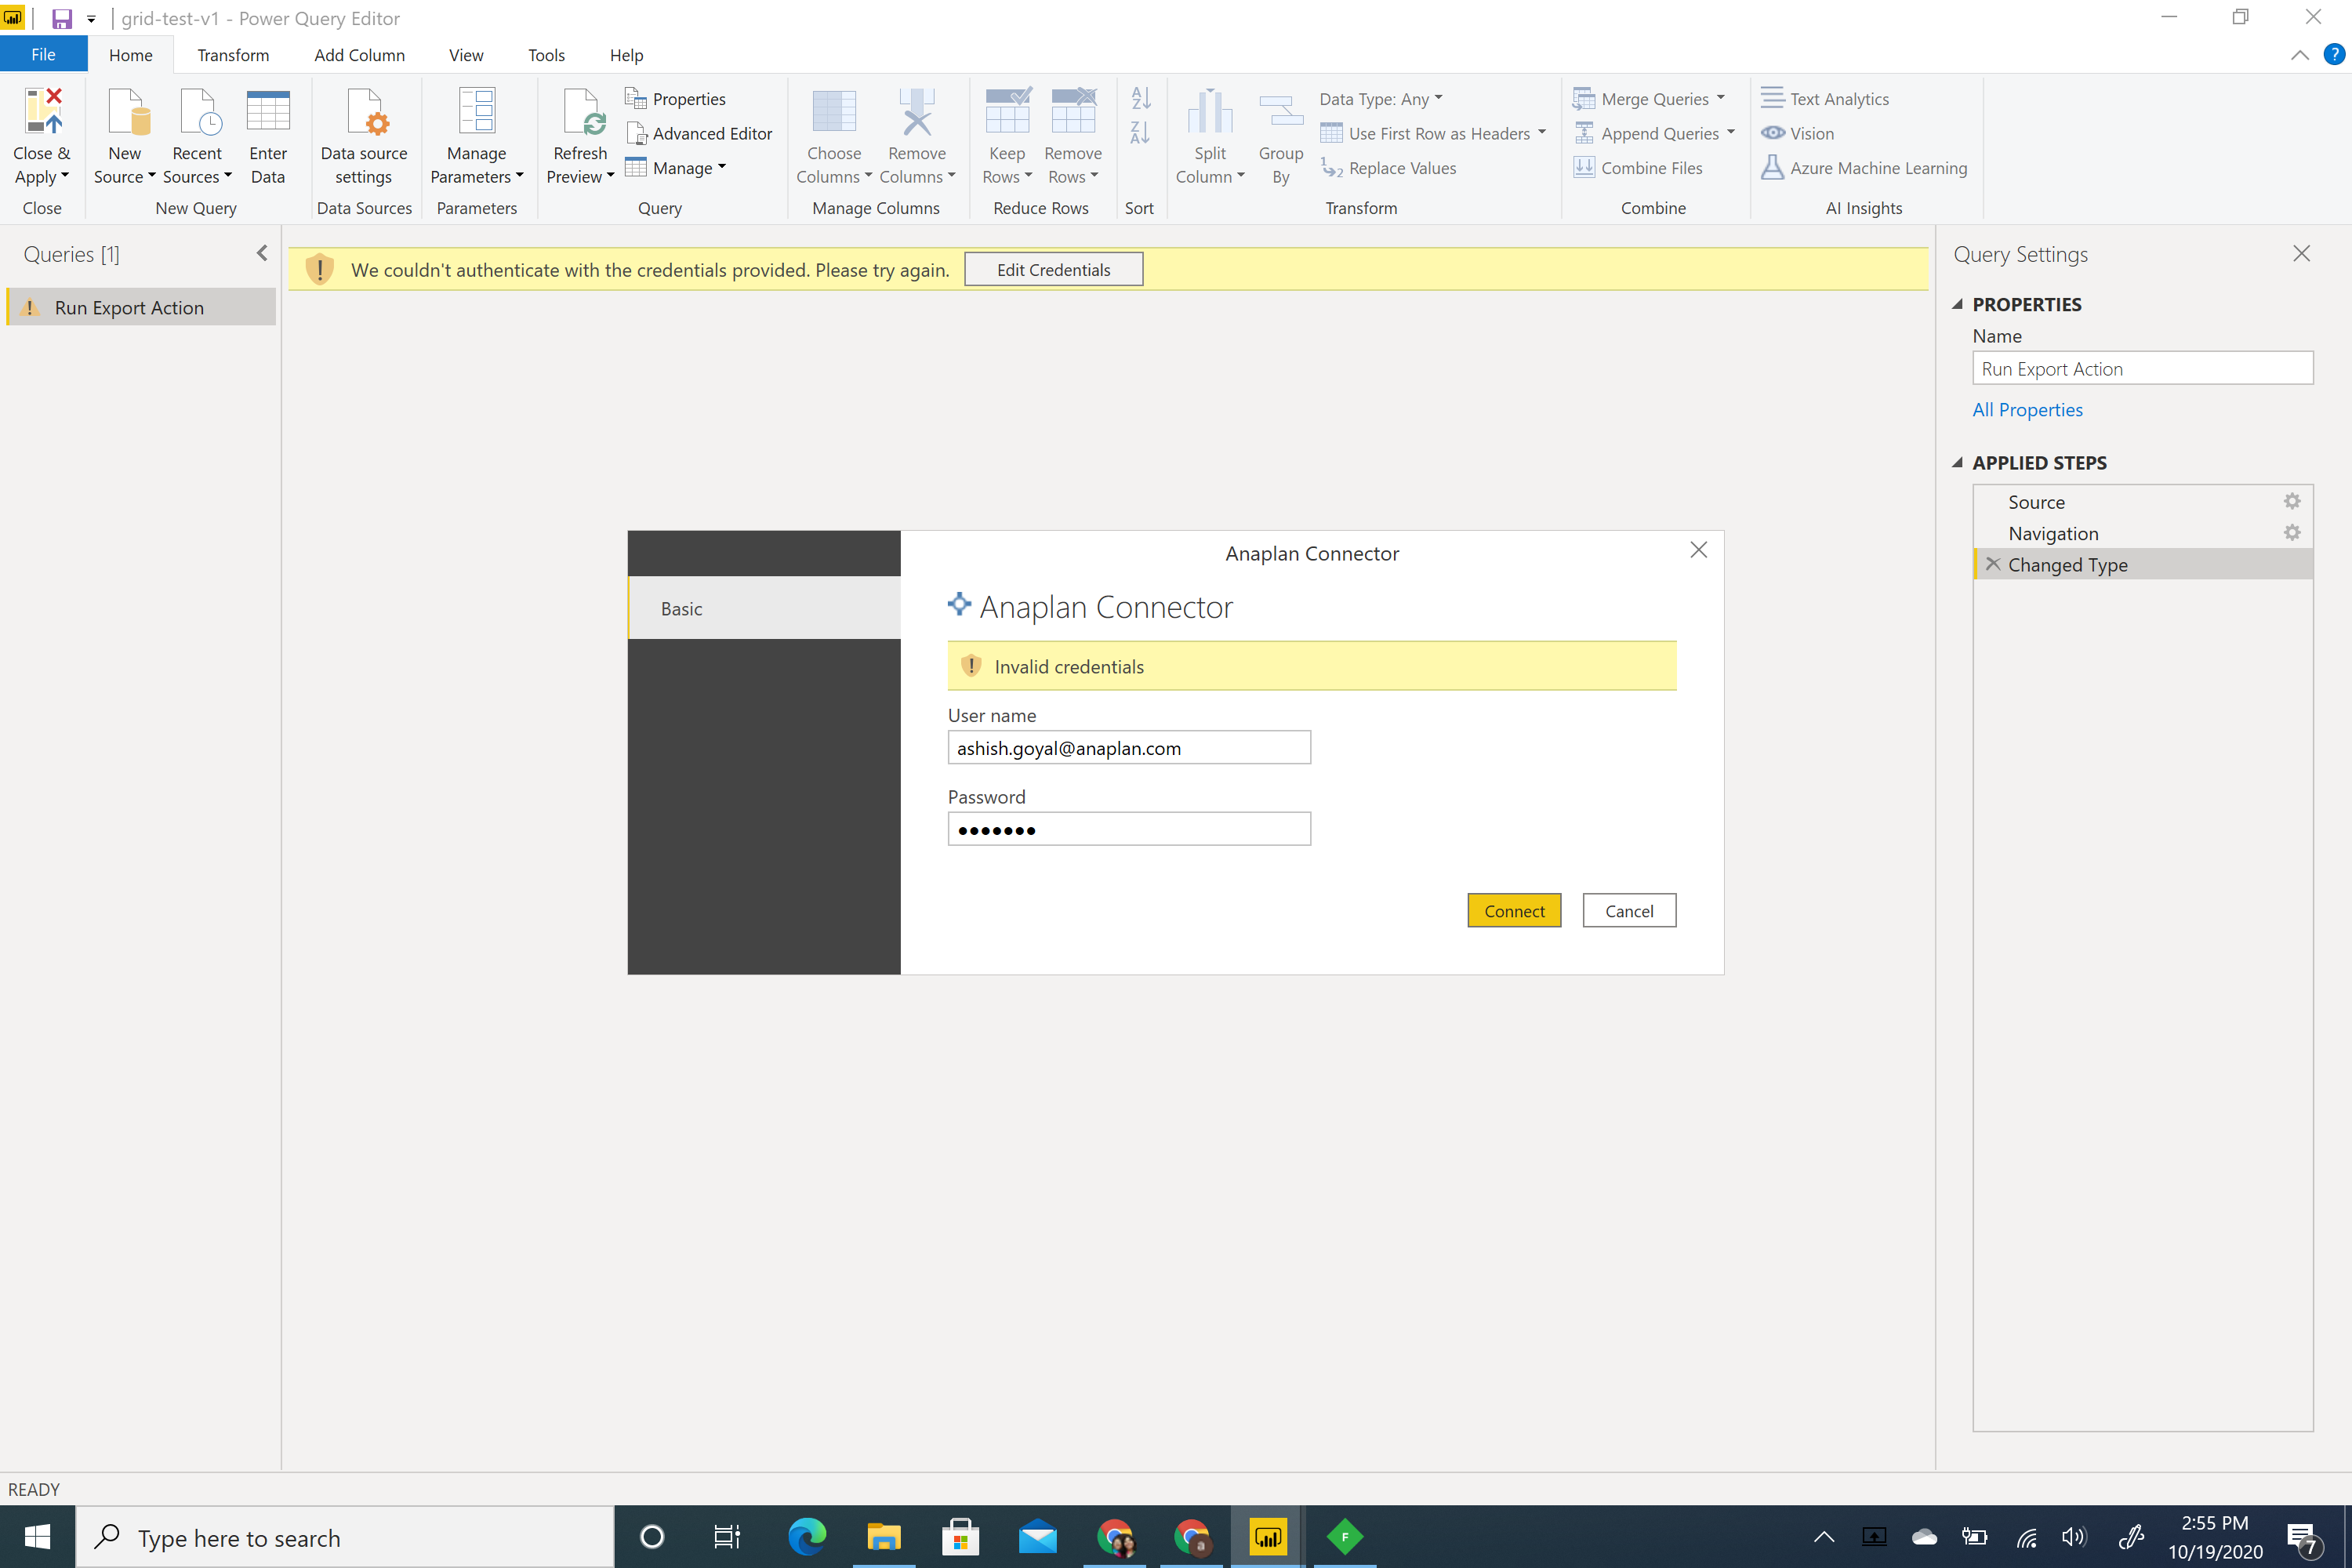Click Cancel in Anaplan Connector dialog
This screenshot has width=2352, height=1568.
(1629, 910)
